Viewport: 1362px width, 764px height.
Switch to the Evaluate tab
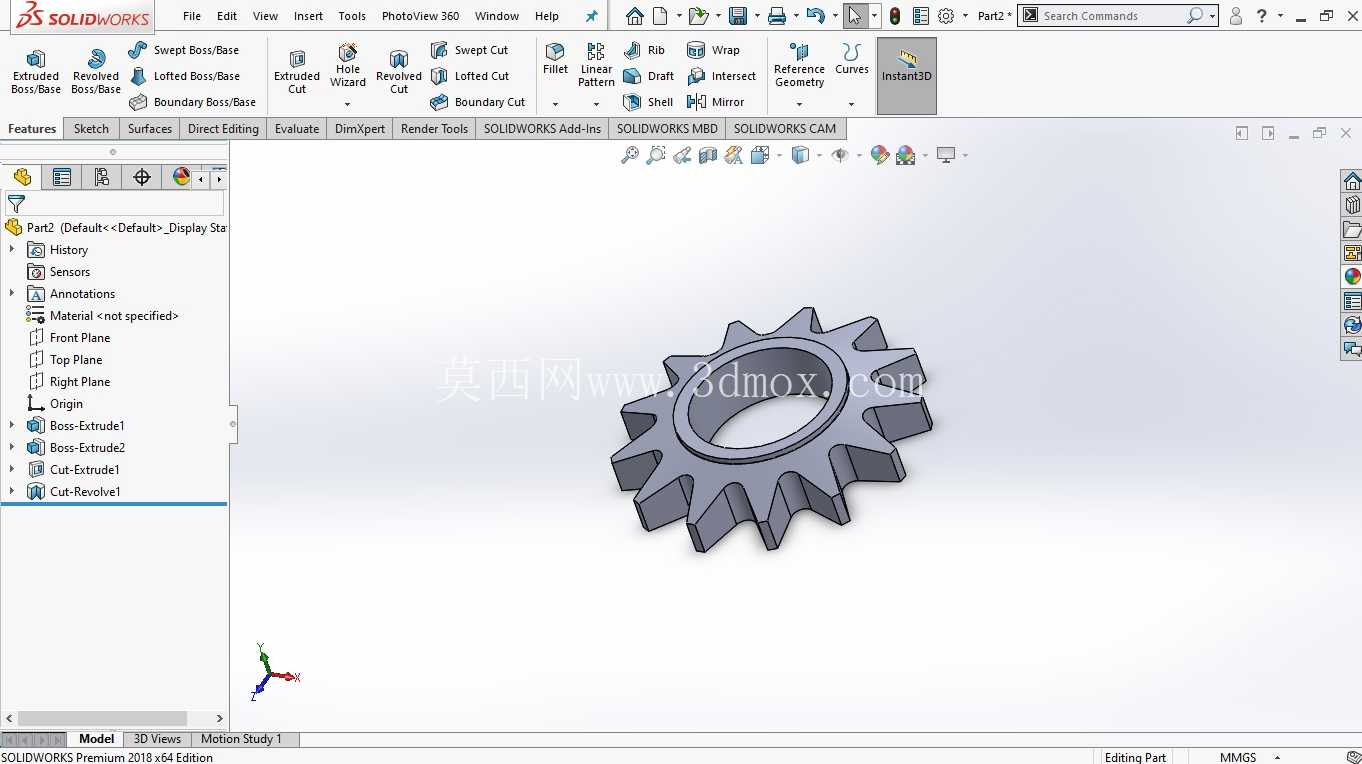pos(297,129)
